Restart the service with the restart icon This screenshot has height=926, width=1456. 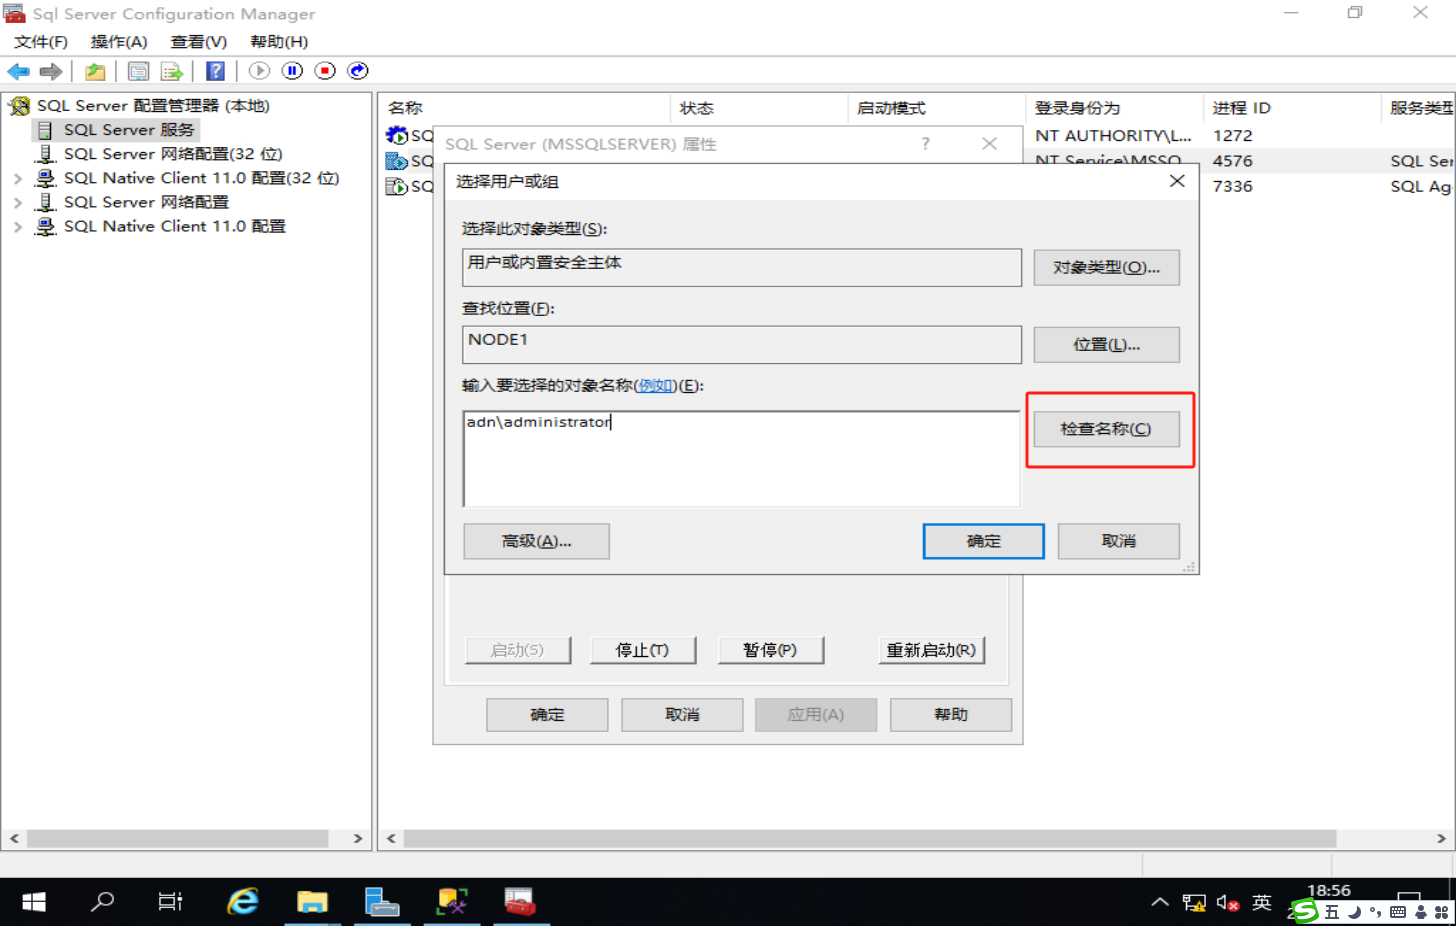pyautogui.click(x=358, y=71)
